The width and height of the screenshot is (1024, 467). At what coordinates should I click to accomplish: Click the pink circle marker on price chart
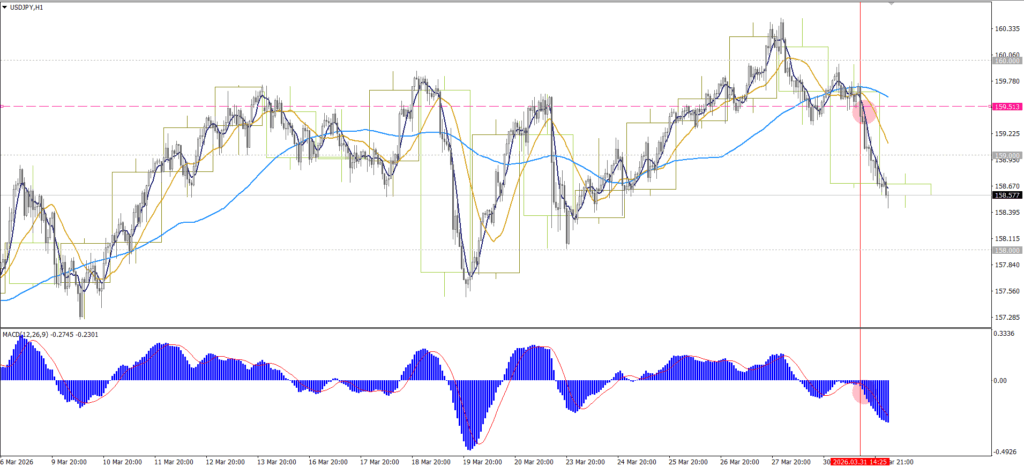864,111
